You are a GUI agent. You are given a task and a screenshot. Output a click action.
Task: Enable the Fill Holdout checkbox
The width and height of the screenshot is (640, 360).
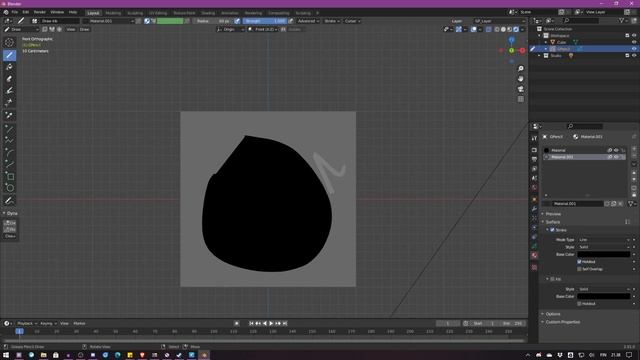click(580, 304)
